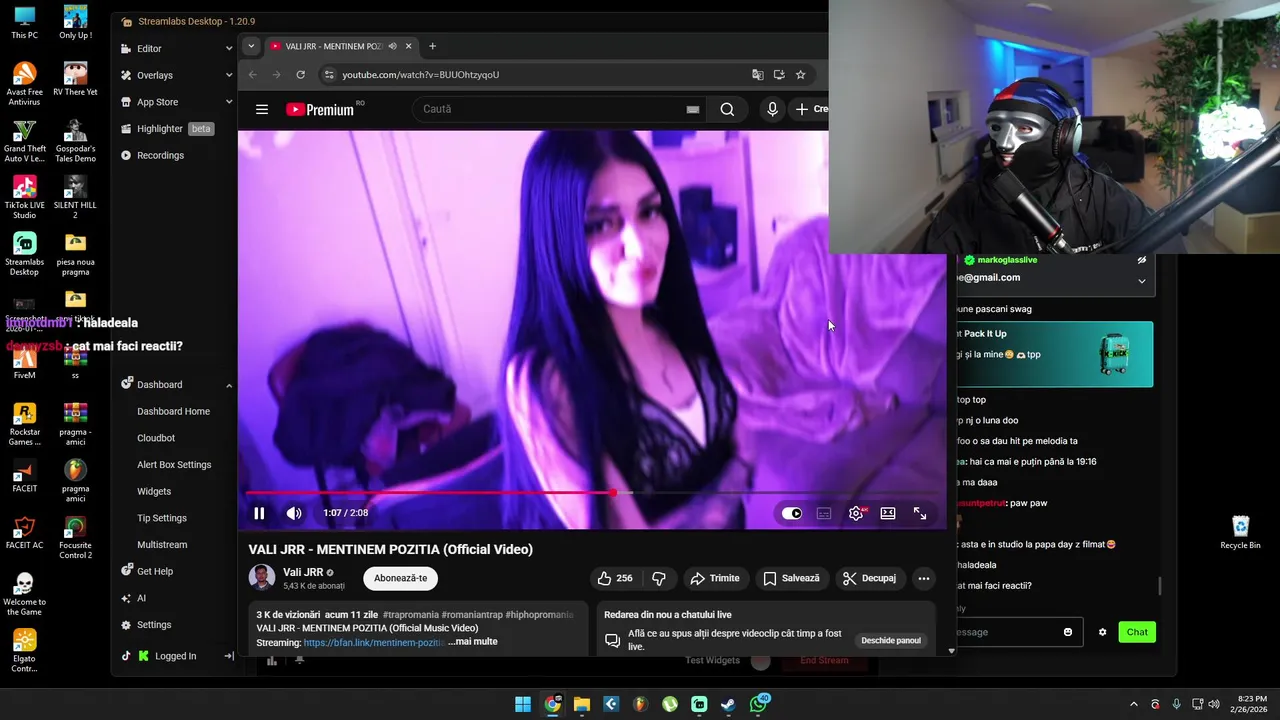The width and height of the screenshot is (1280, 720).
Task: Dislike the video
Action: 659,578
